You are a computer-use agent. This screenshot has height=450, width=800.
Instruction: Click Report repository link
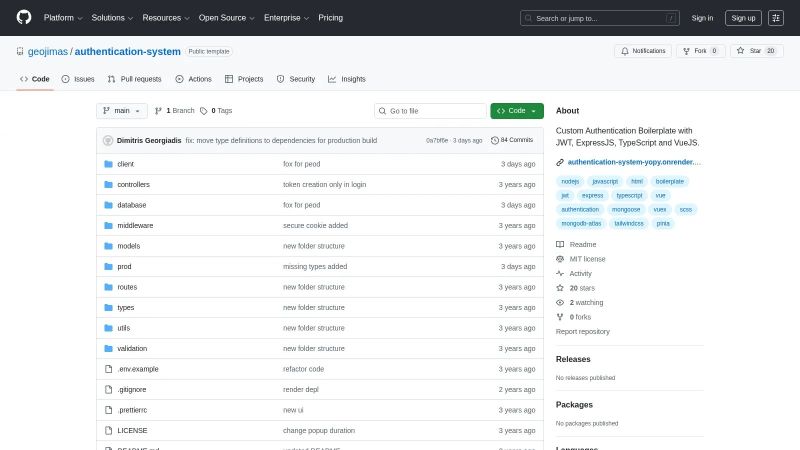coord(583,332)
